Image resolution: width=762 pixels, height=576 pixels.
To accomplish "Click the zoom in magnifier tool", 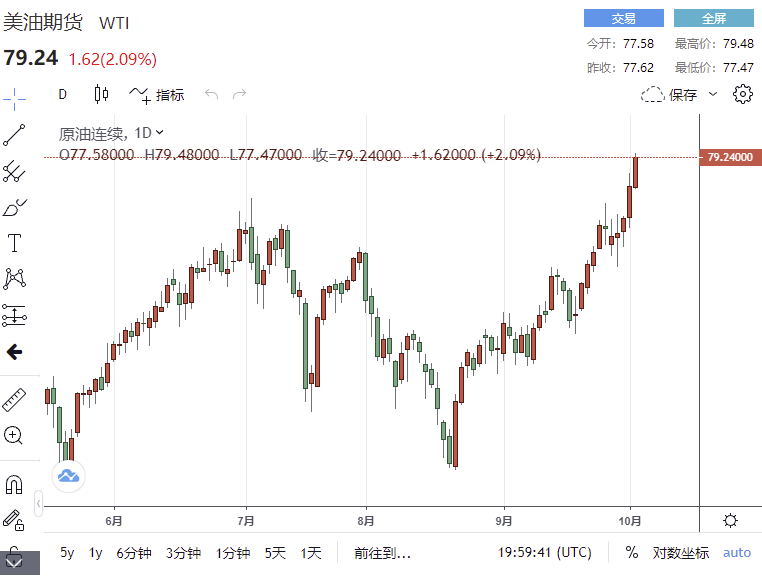I will (14, 435).
